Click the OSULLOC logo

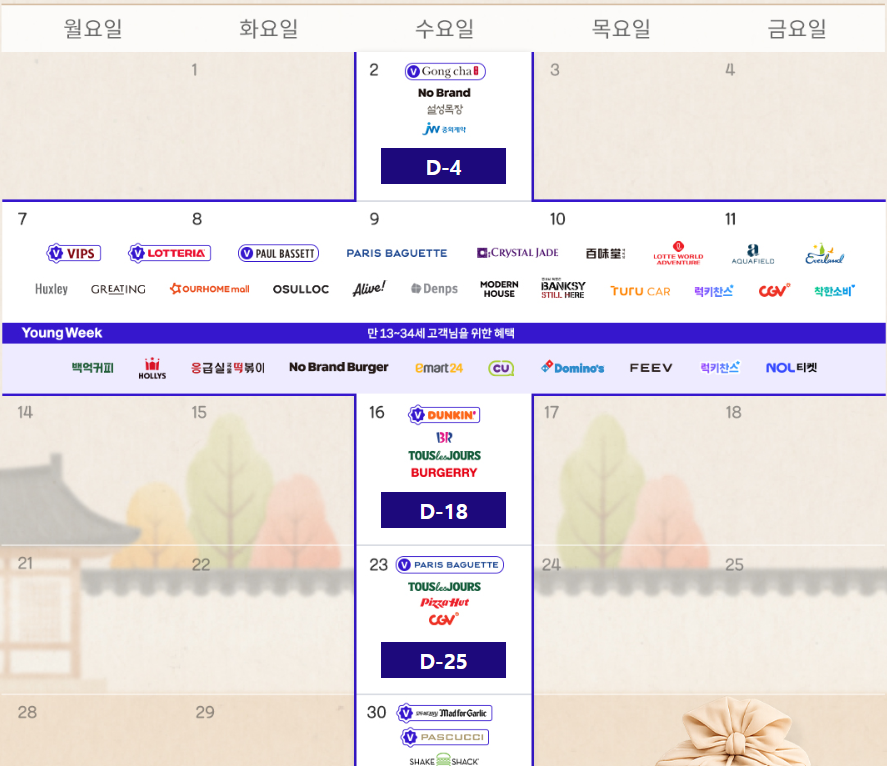click(x=301, y=290)
